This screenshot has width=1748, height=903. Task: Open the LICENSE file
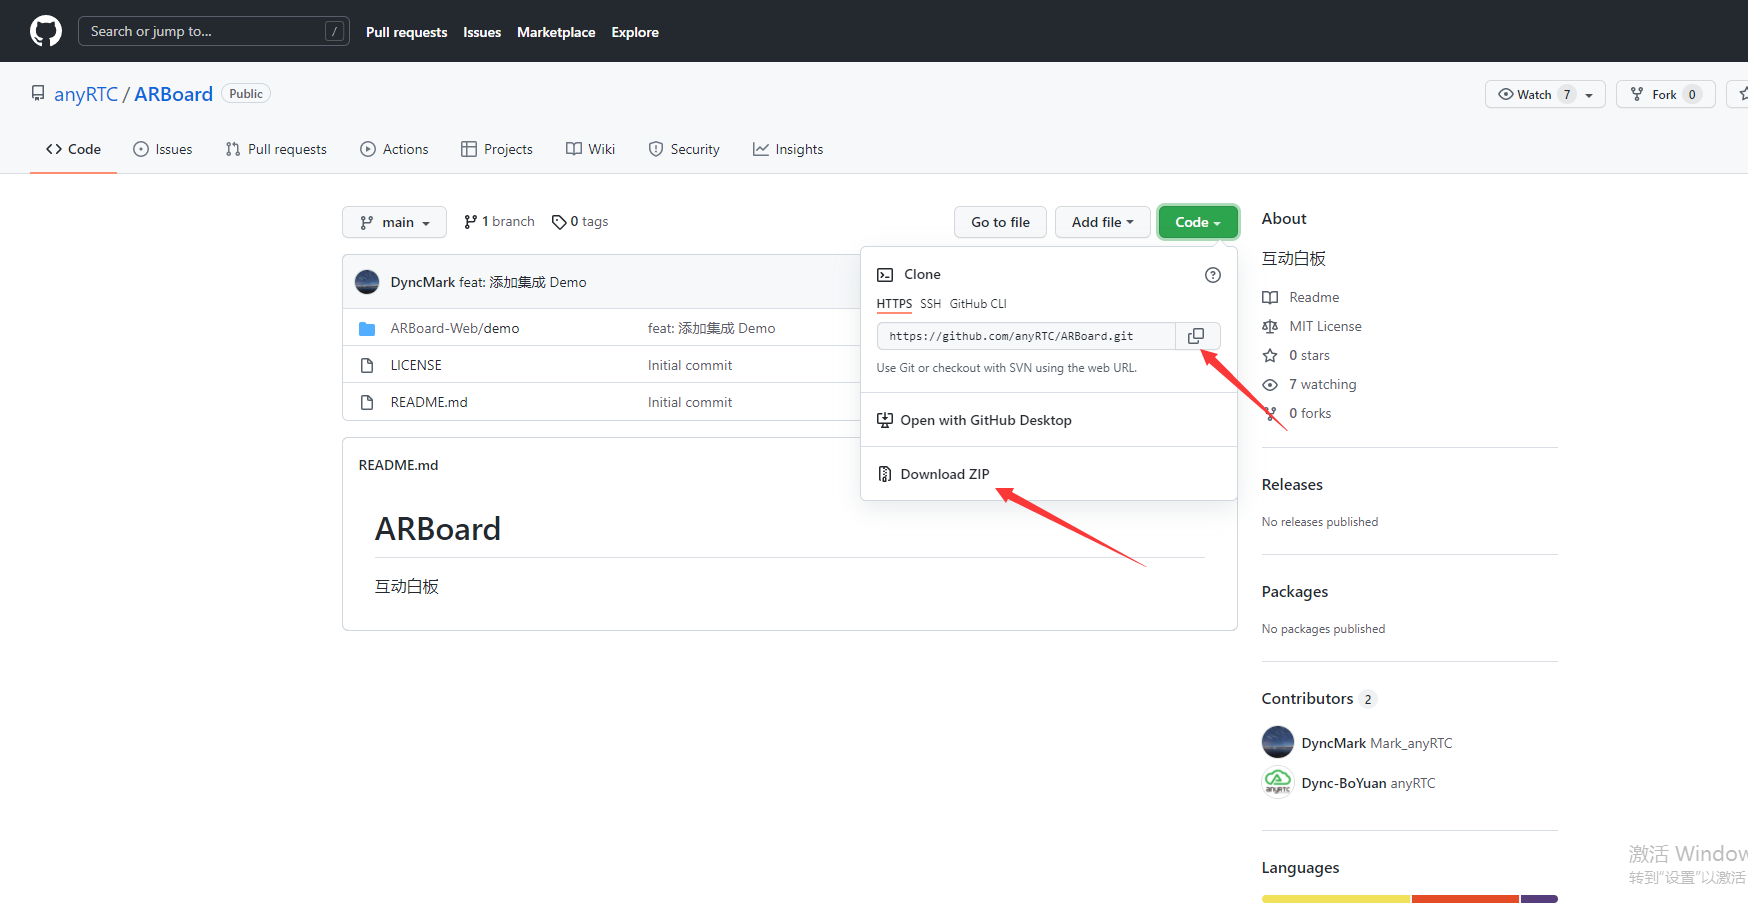(416, 365)
